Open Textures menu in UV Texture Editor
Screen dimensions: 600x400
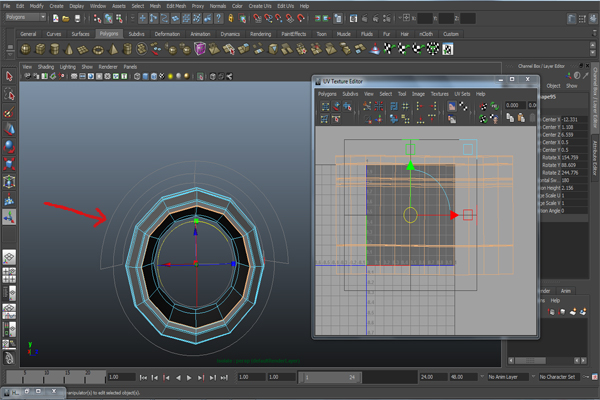pos(440,94)
